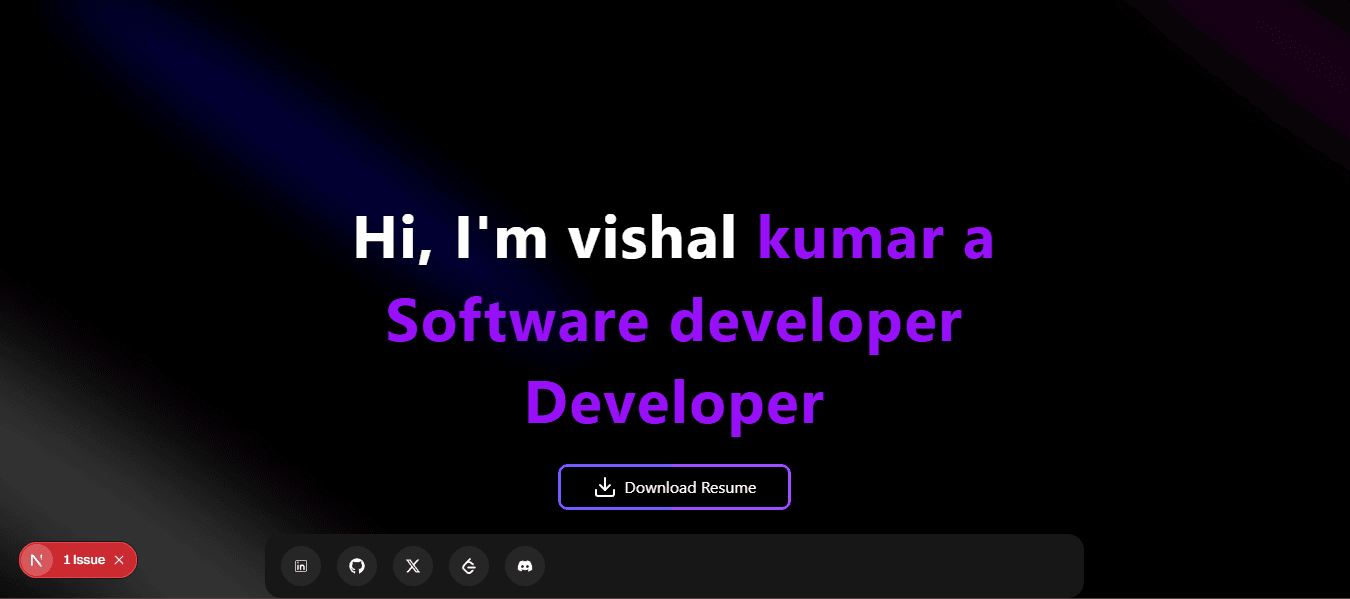The width and height of the screenshot is (1350, 599).
Task: Open Next.js dev tools N icon
Action: click(x=37, y=560)
